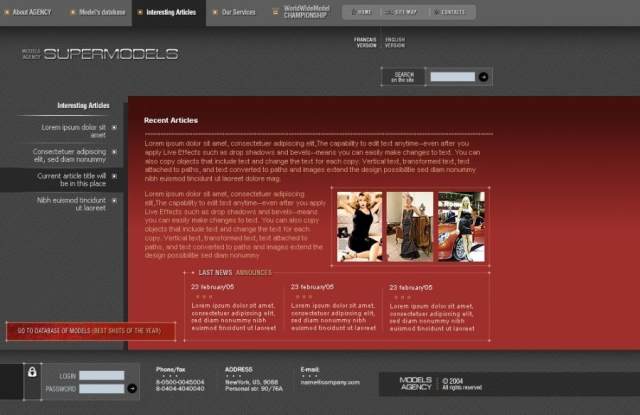Click the ADDRESS text in footer
The image size is (640, 415).
click(239, 369)
